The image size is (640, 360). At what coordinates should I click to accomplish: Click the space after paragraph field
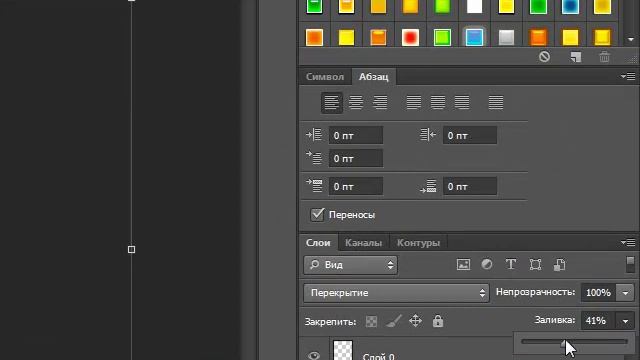tap(470, 186)
